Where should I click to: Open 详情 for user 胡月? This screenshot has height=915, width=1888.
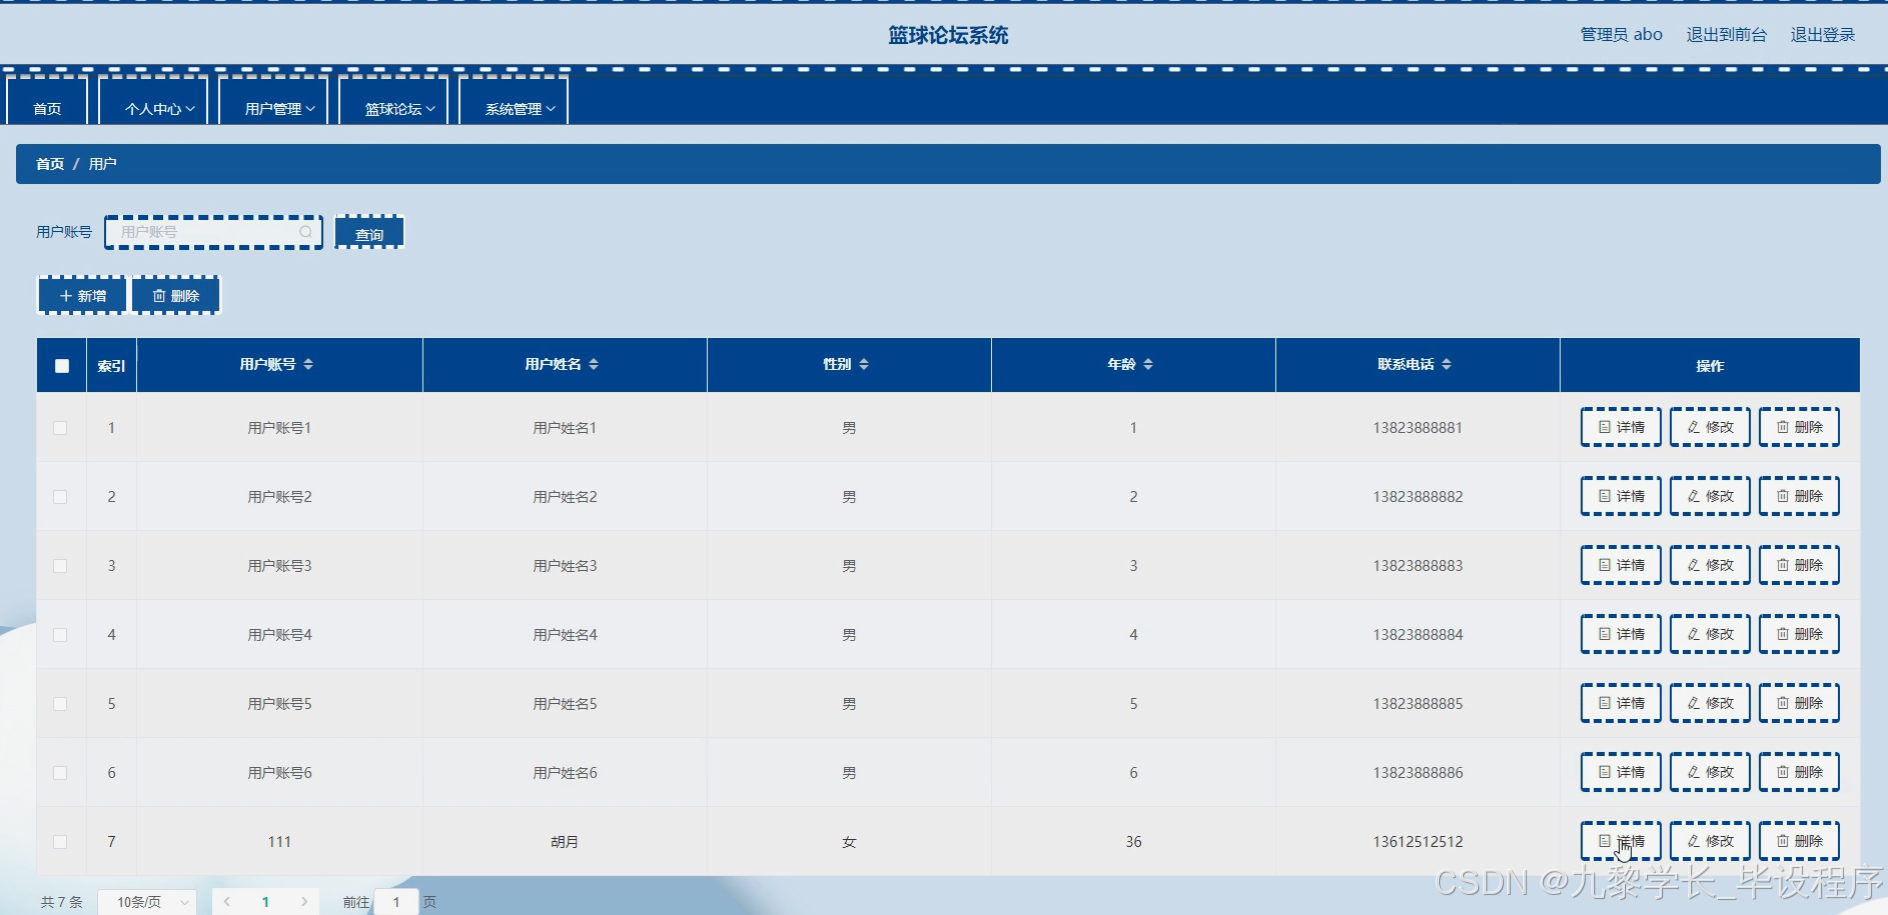pos(1621,841)
